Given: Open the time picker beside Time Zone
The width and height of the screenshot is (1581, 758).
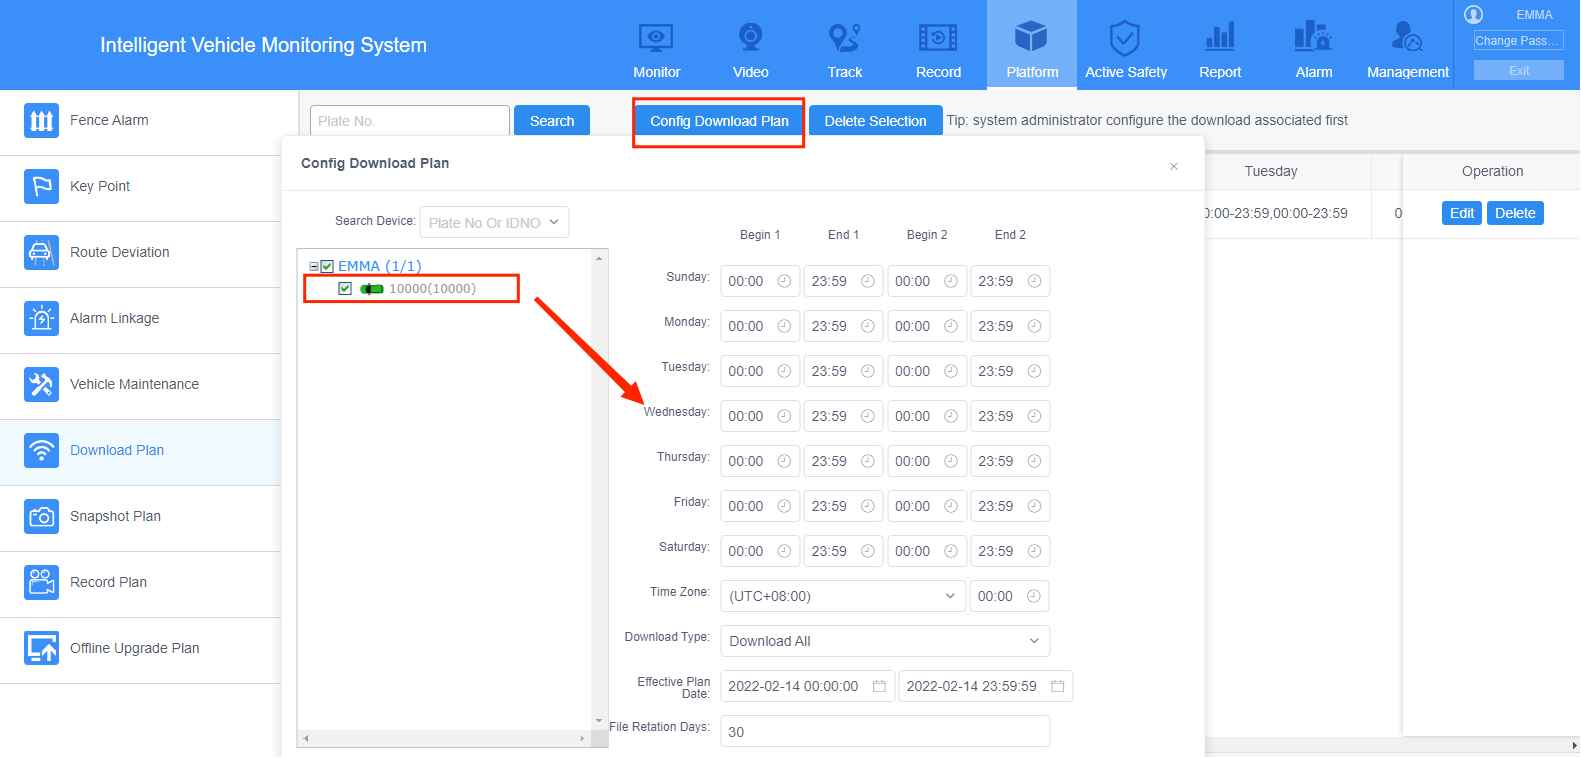Looking at the screenshot, I should click(1009, 596).
